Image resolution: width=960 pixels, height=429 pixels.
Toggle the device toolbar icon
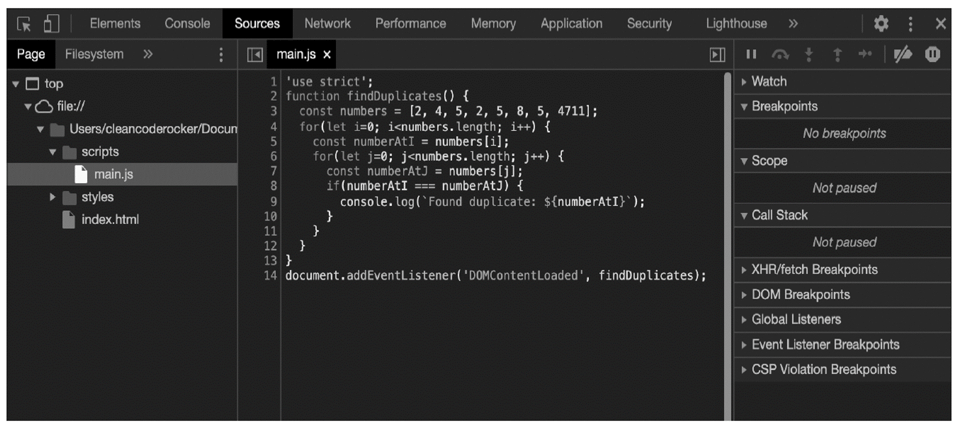(51, 24)
